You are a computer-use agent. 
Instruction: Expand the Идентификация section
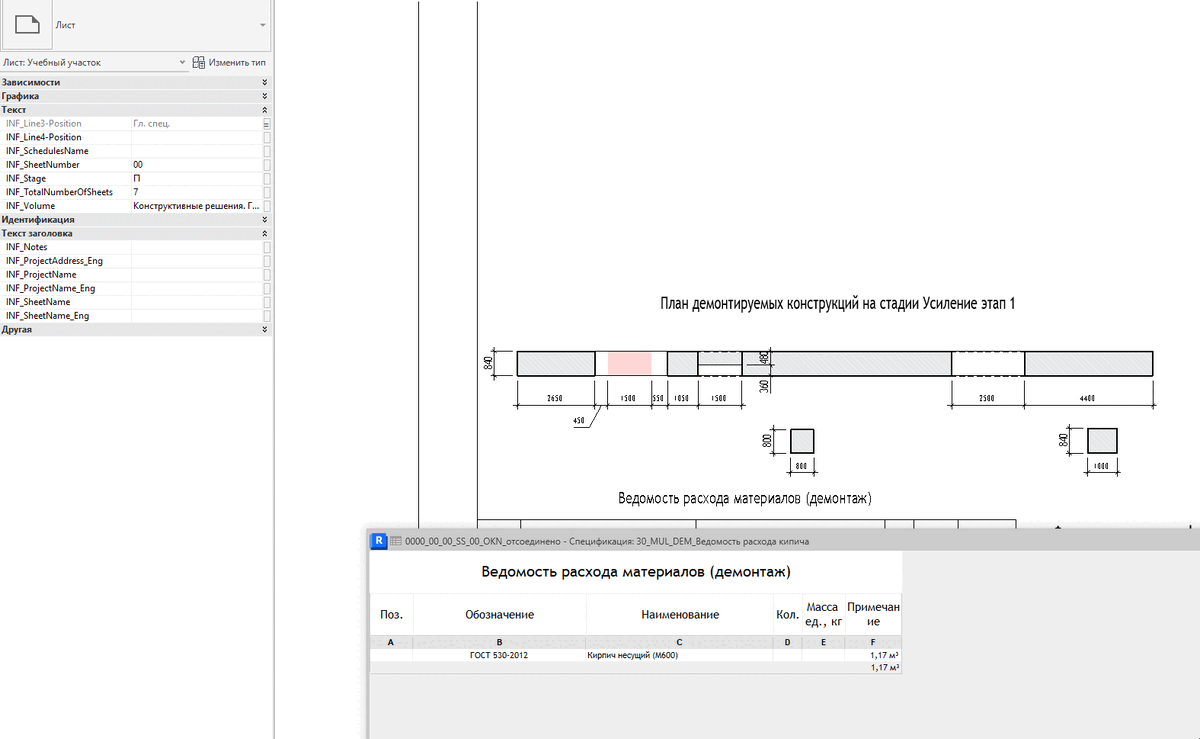pyautogui.click(x=264, y=219)
